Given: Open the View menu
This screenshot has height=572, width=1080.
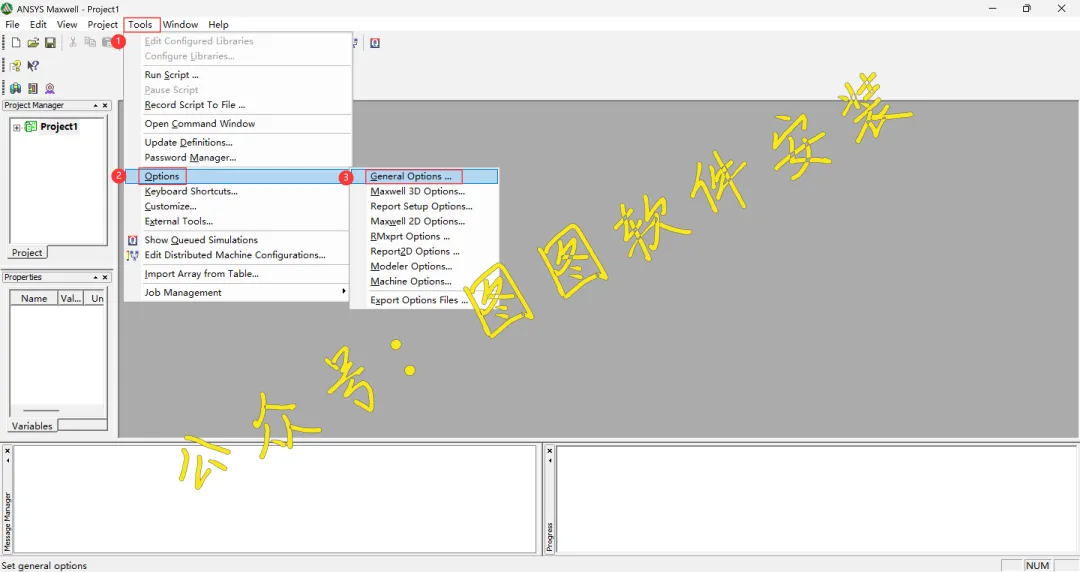Looking at the screenshot, I should tap(67, 24).
